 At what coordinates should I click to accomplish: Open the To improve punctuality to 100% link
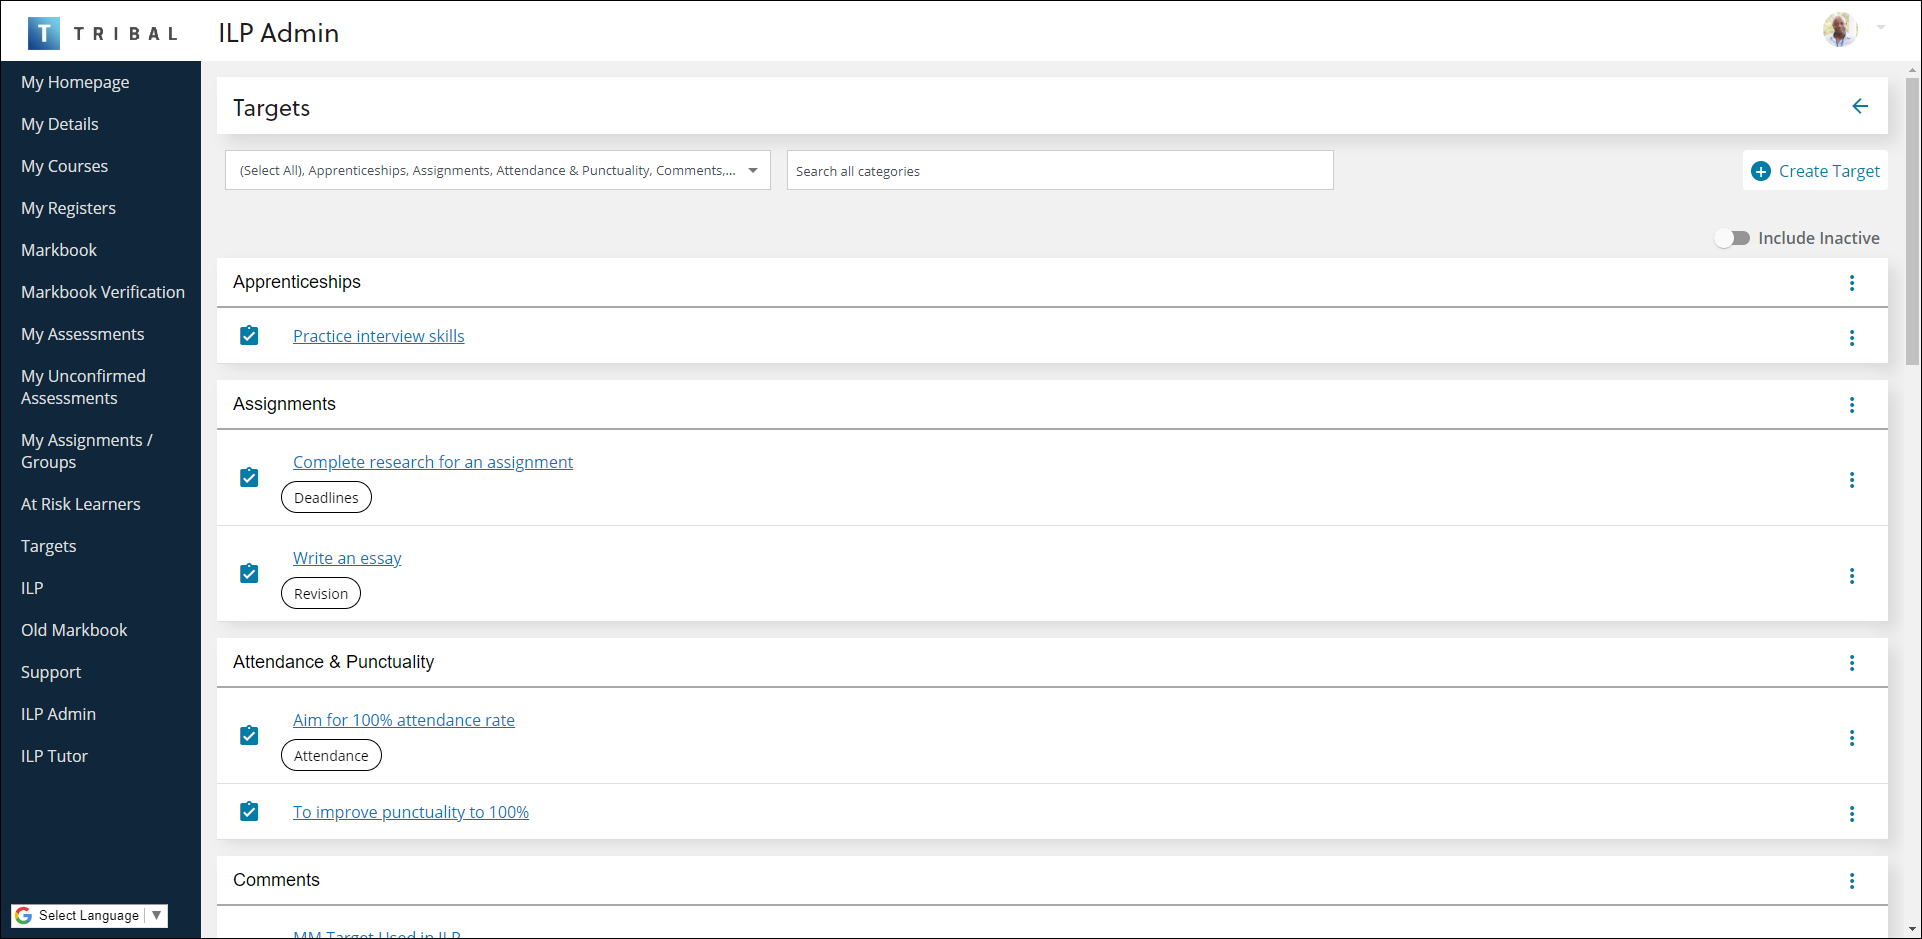[411, 812]
